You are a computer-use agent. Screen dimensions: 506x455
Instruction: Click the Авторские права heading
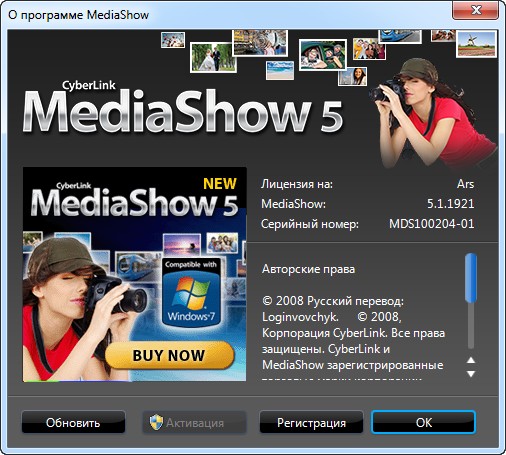tap(308, 269)
